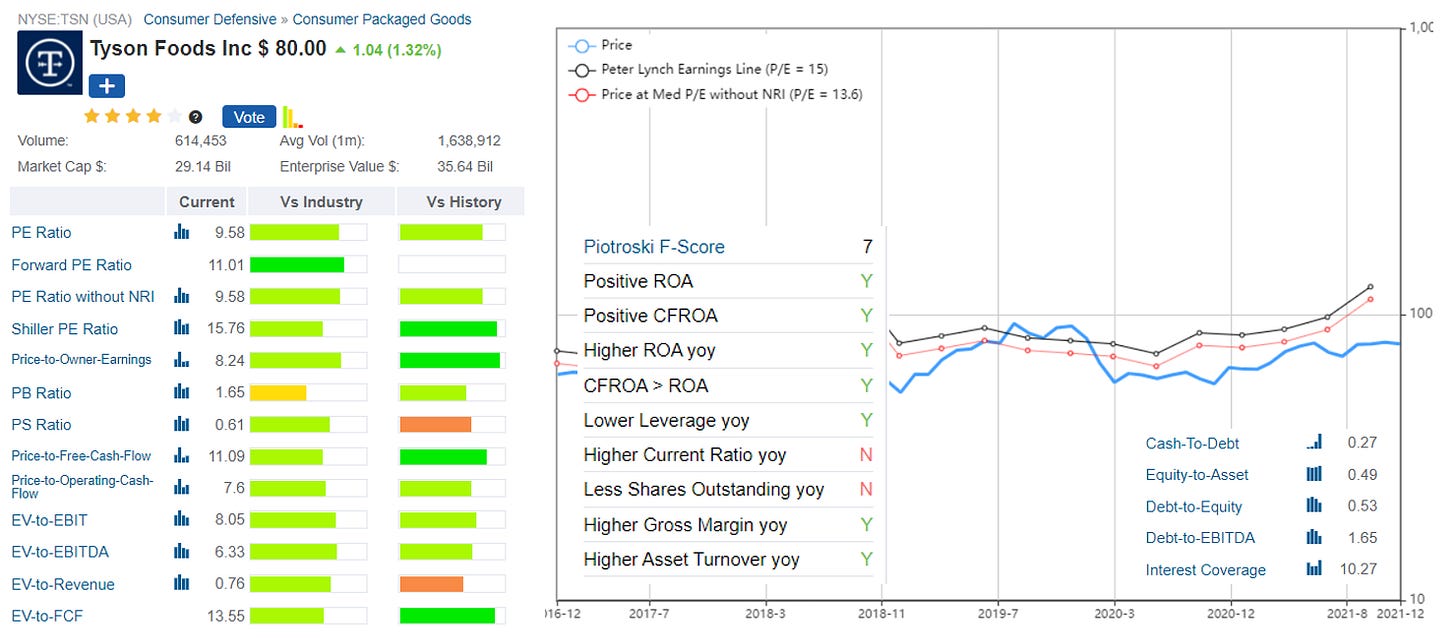Open the Interest Coverage chart icon

pyautogui.click(x=1314, y=569)
